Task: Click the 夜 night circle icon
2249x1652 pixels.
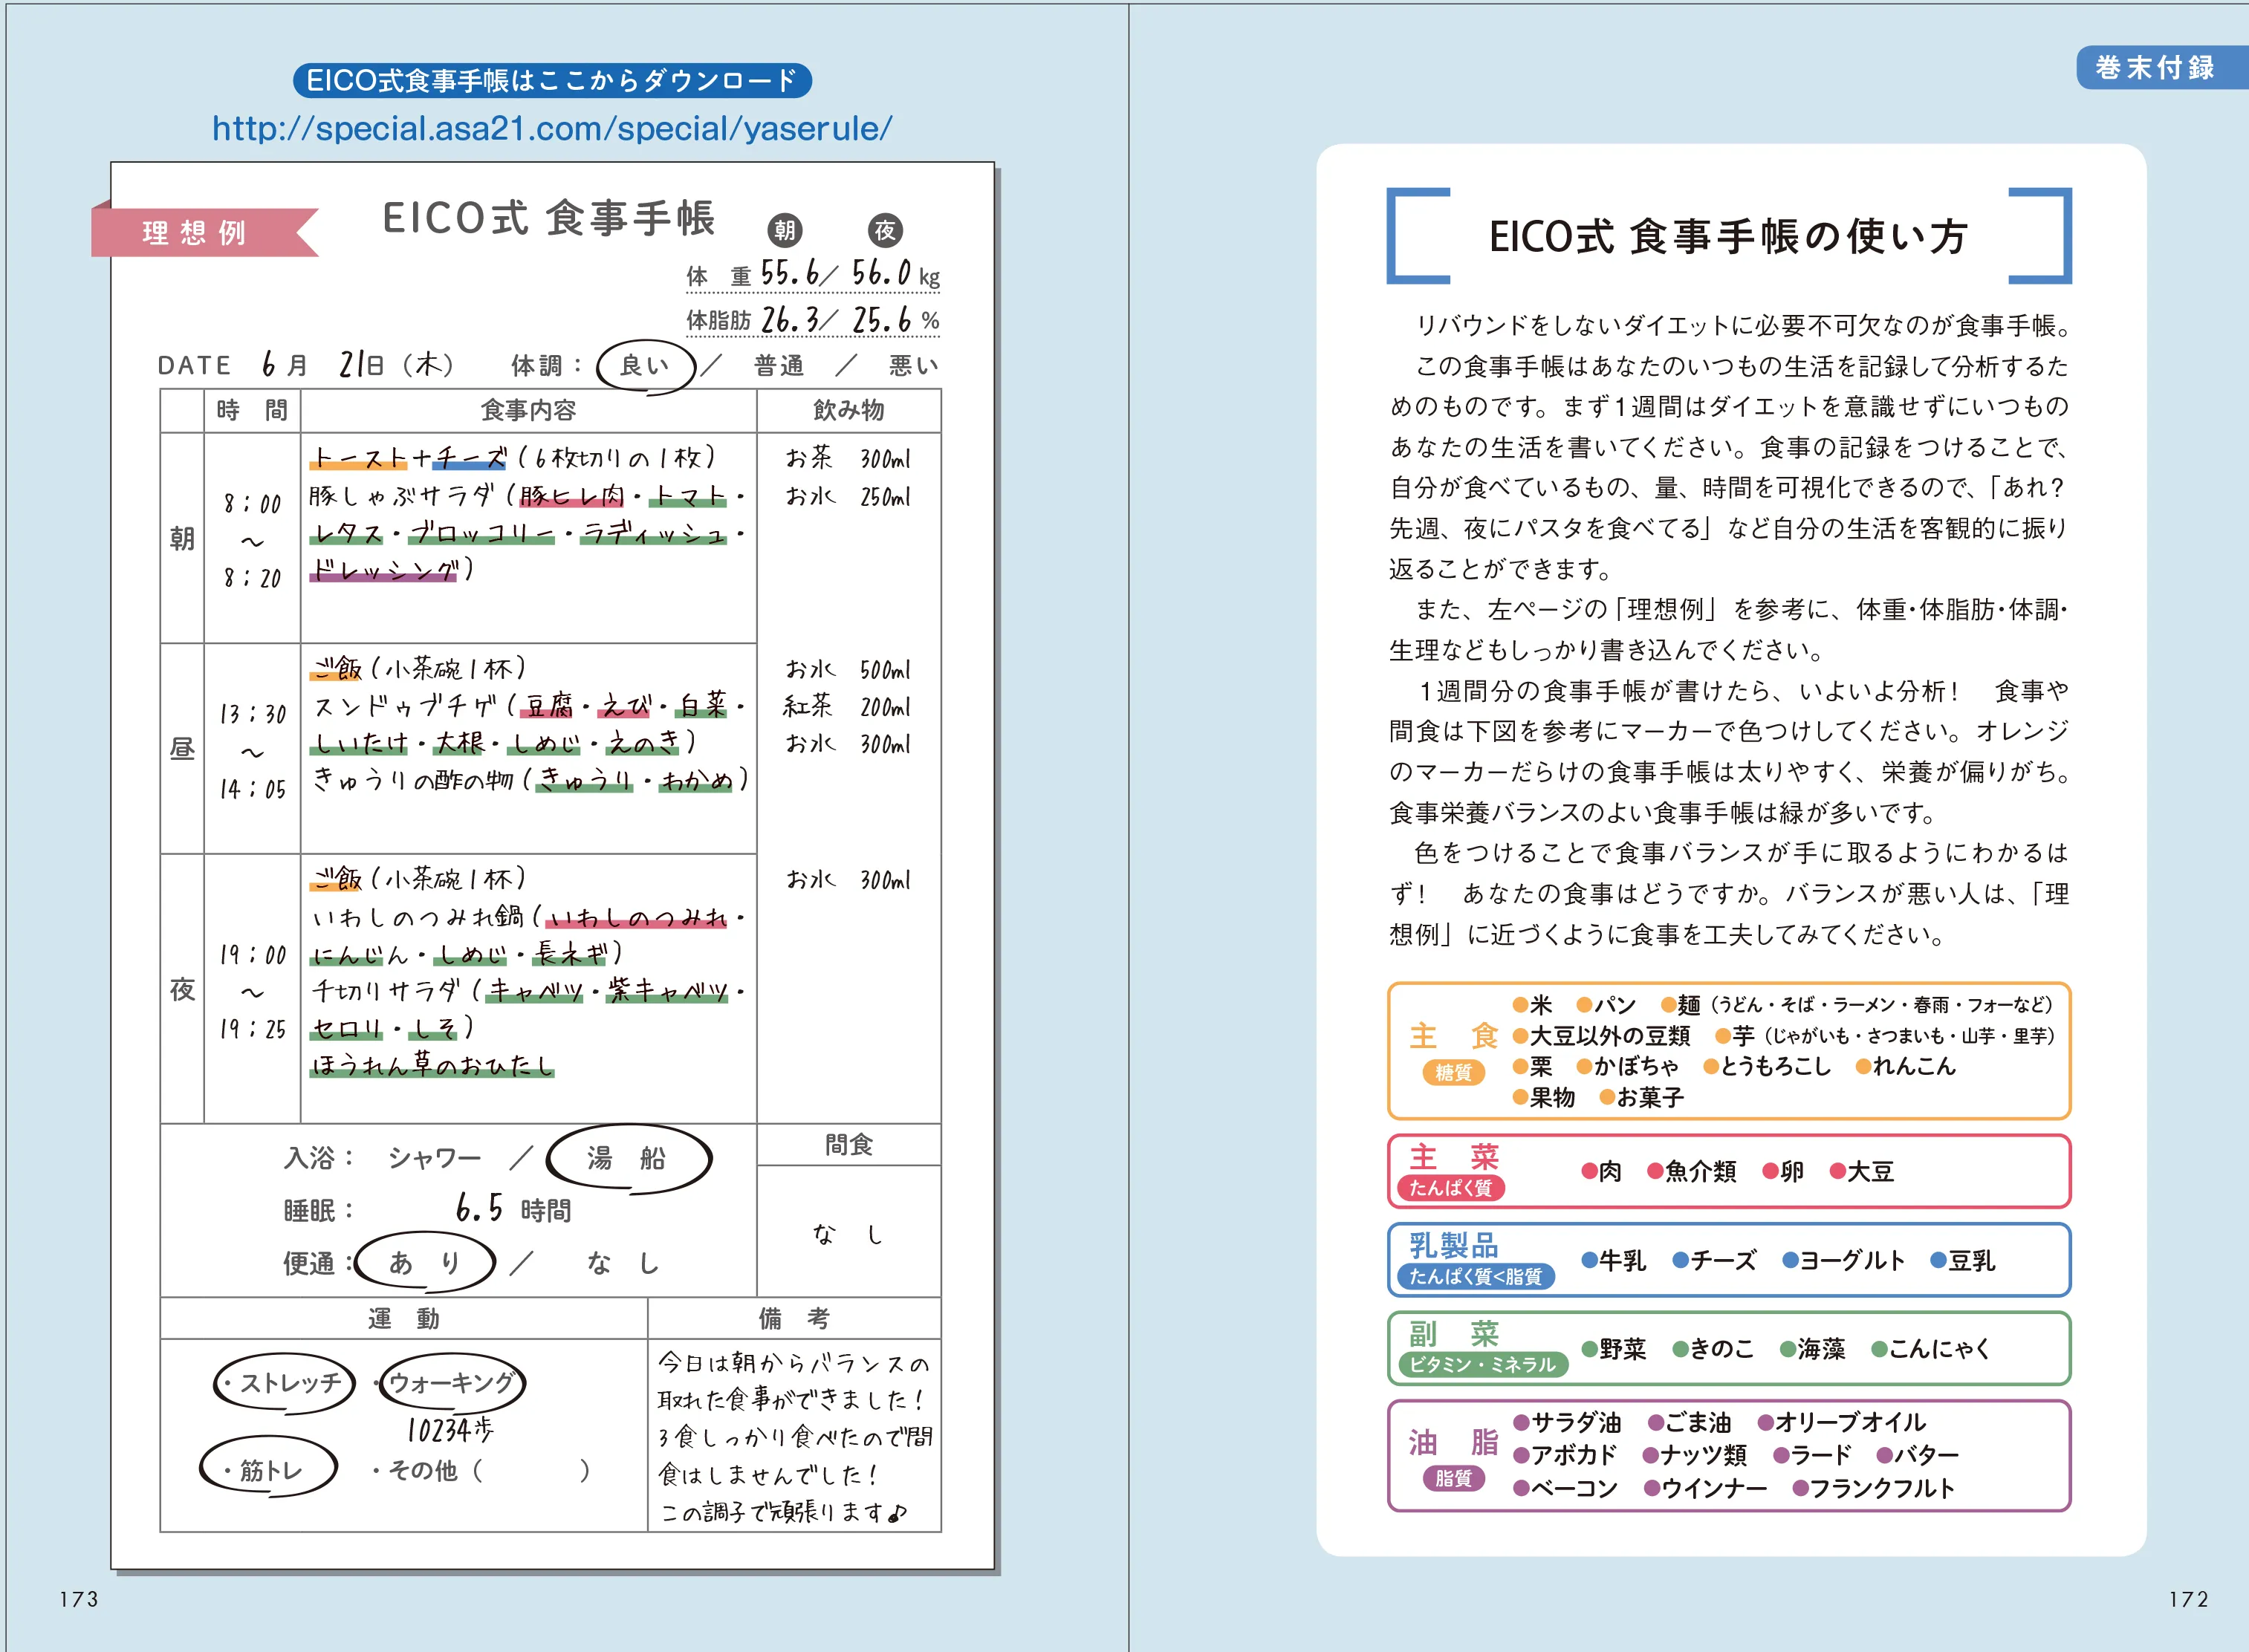Action: 885,231
